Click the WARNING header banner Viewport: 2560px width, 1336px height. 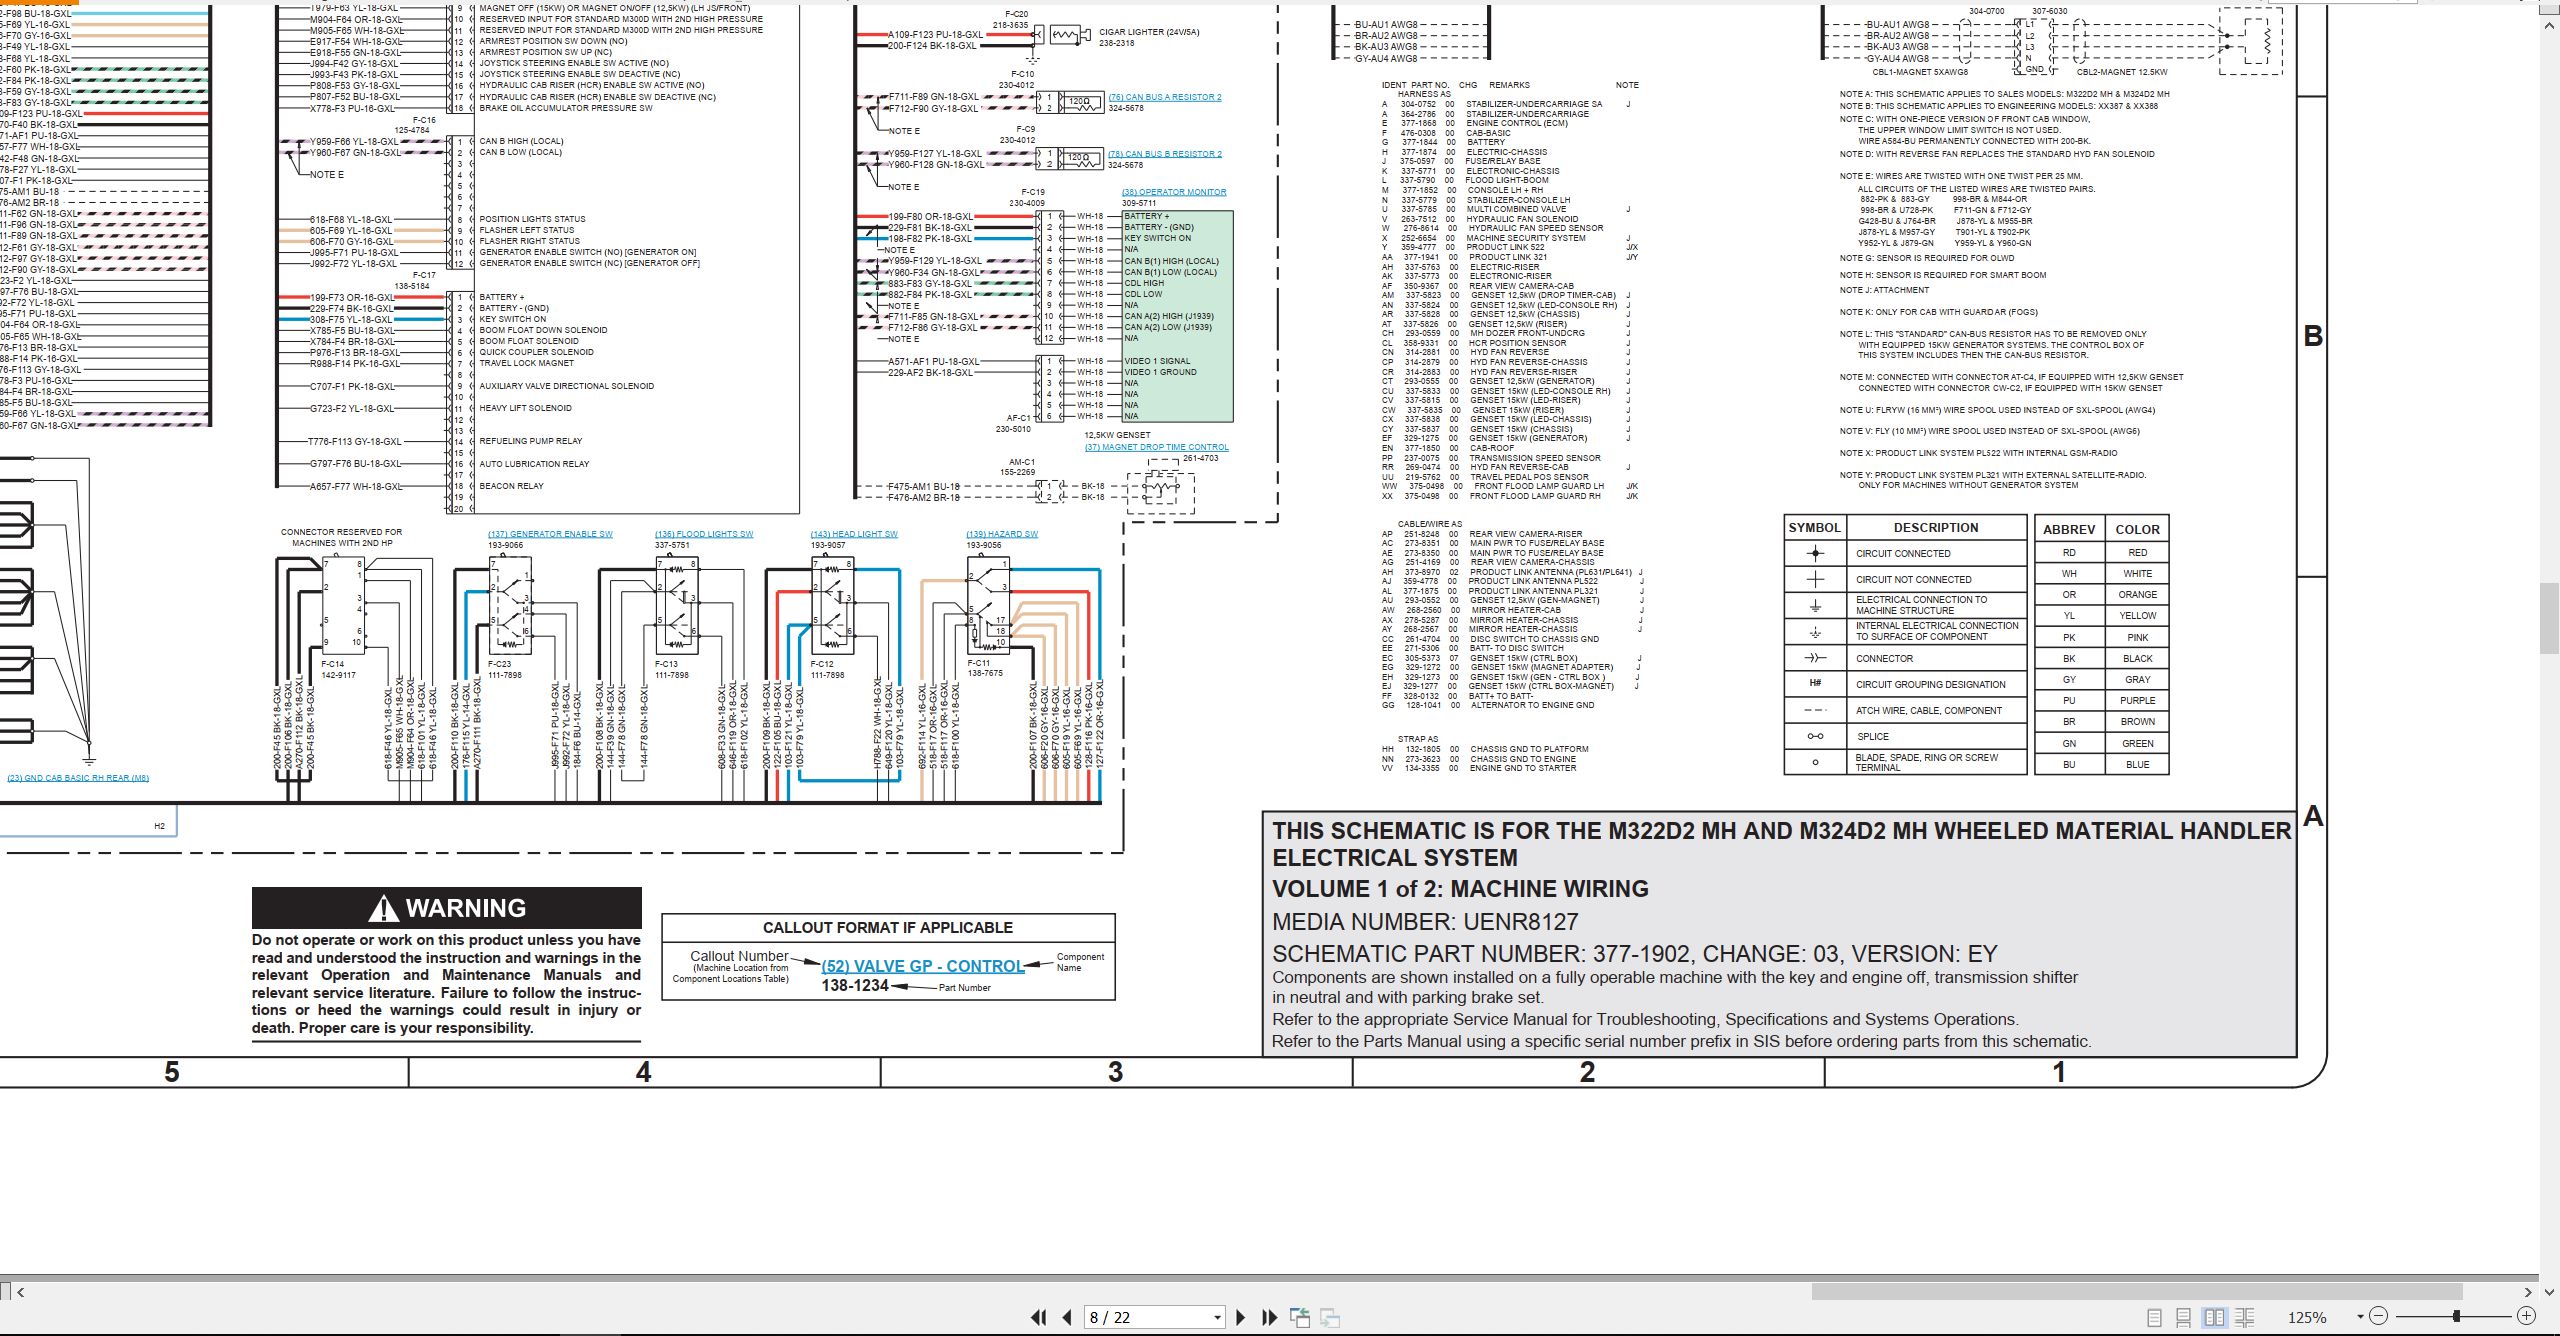point(446,908)
